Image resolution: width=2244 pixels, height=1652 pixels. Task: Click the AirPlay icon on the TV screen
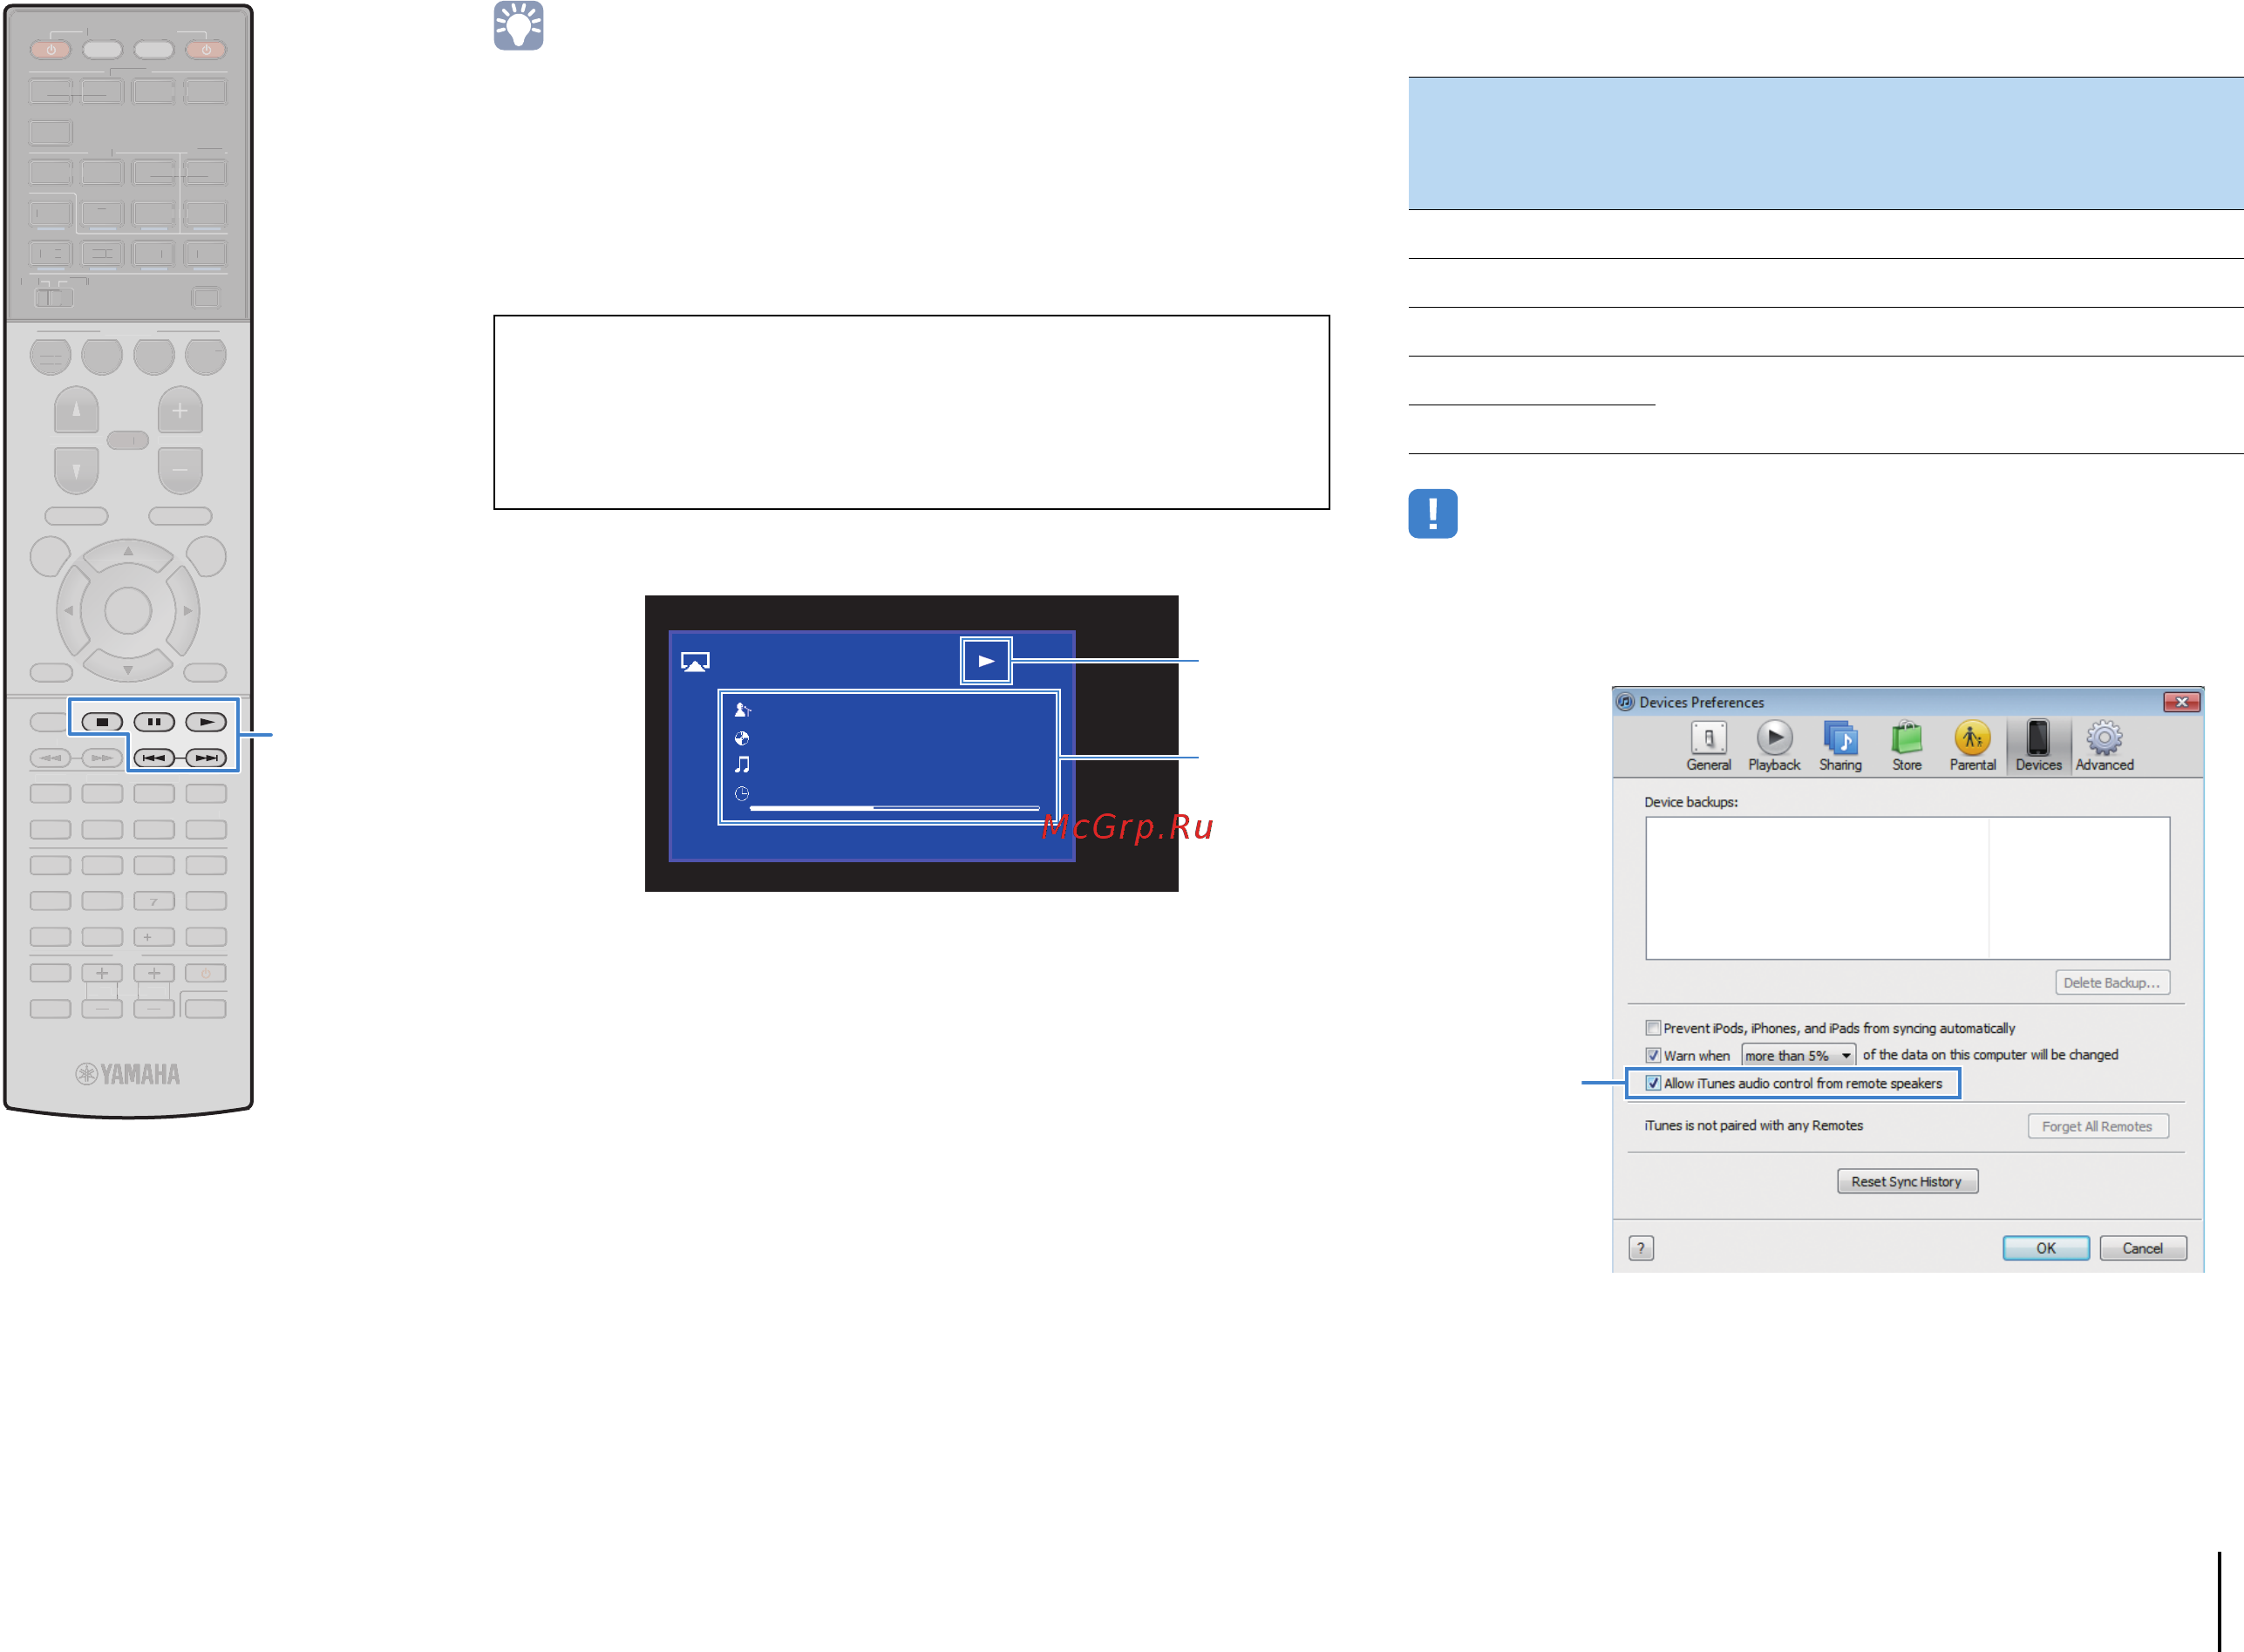point(695,662)
